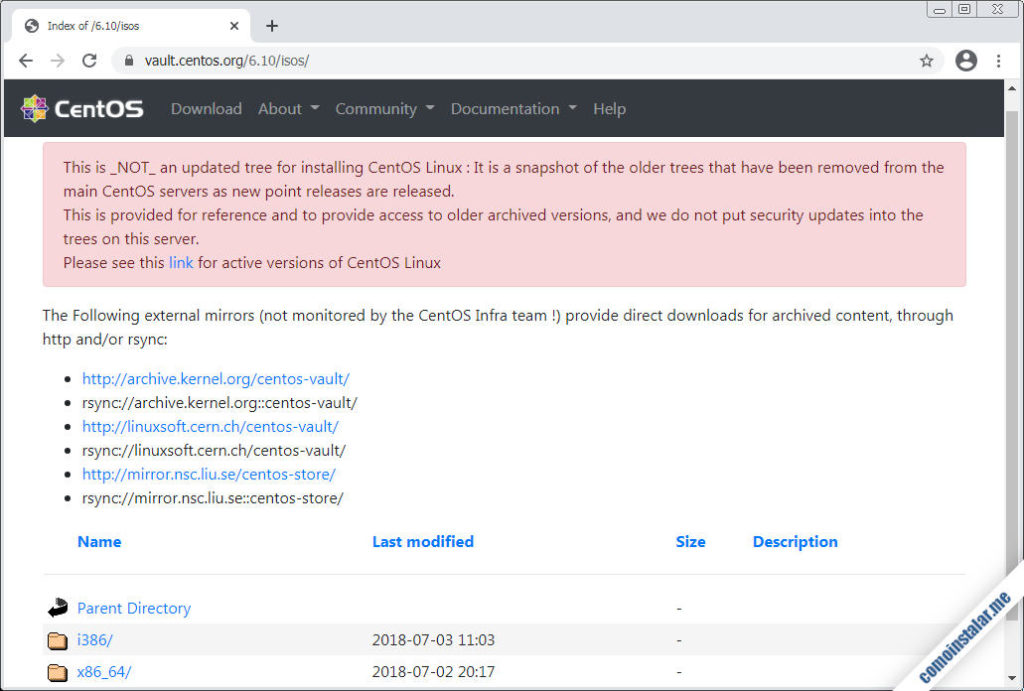Expand the About dropdown menu
Image resolution: width=1024 pixels, height=691 pixels.
click(x=288, y=109)
